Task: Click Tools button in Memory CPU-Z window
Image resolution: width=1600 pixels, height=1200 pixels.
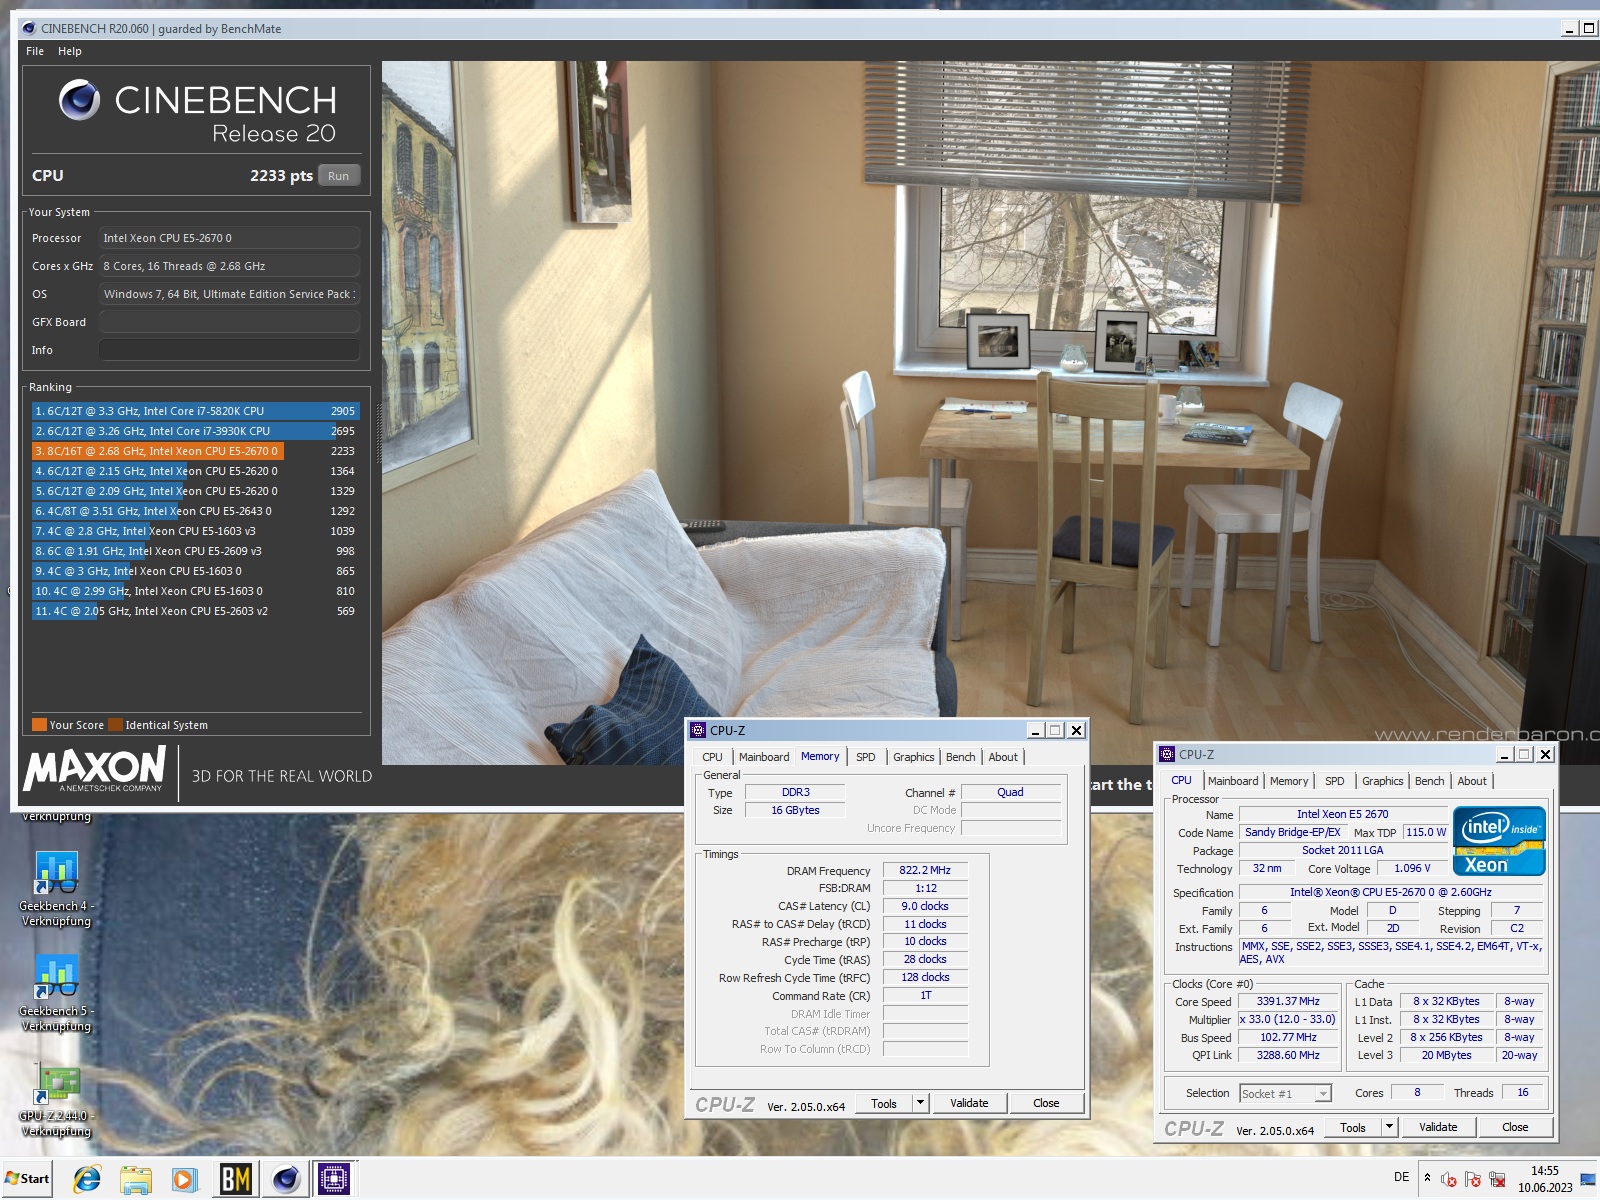Action: click(884, 1103)
